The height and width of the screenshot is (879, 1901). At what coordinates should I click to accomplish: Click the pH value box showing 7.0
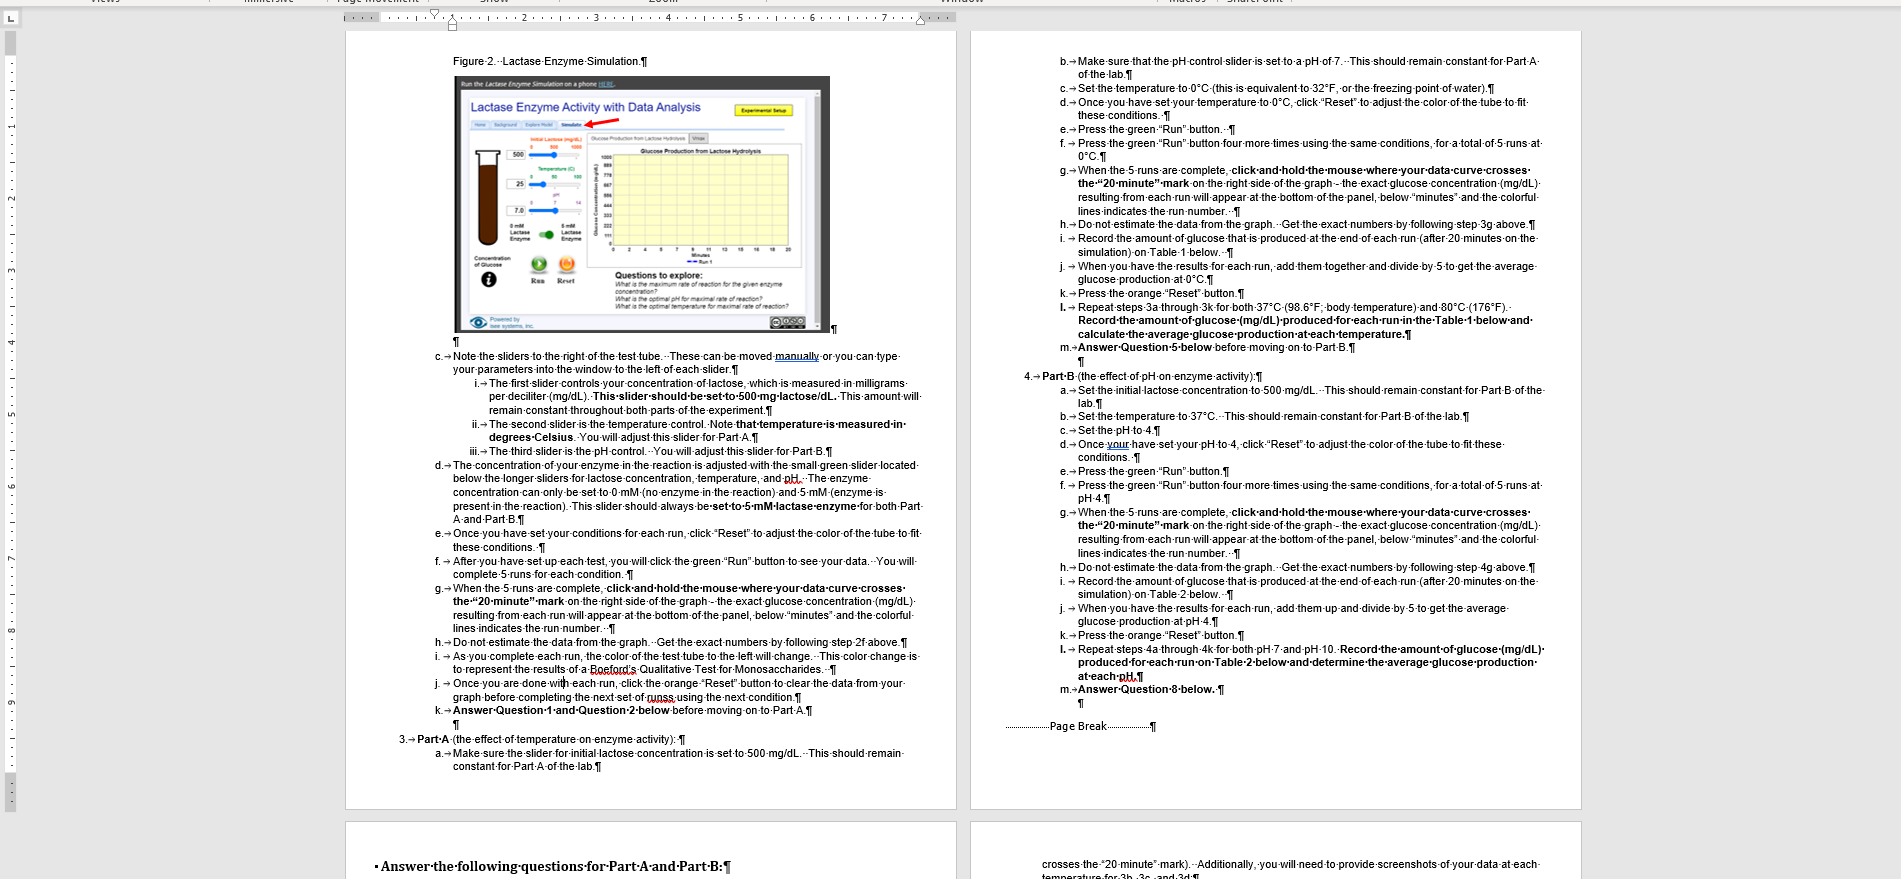(518, 210)
